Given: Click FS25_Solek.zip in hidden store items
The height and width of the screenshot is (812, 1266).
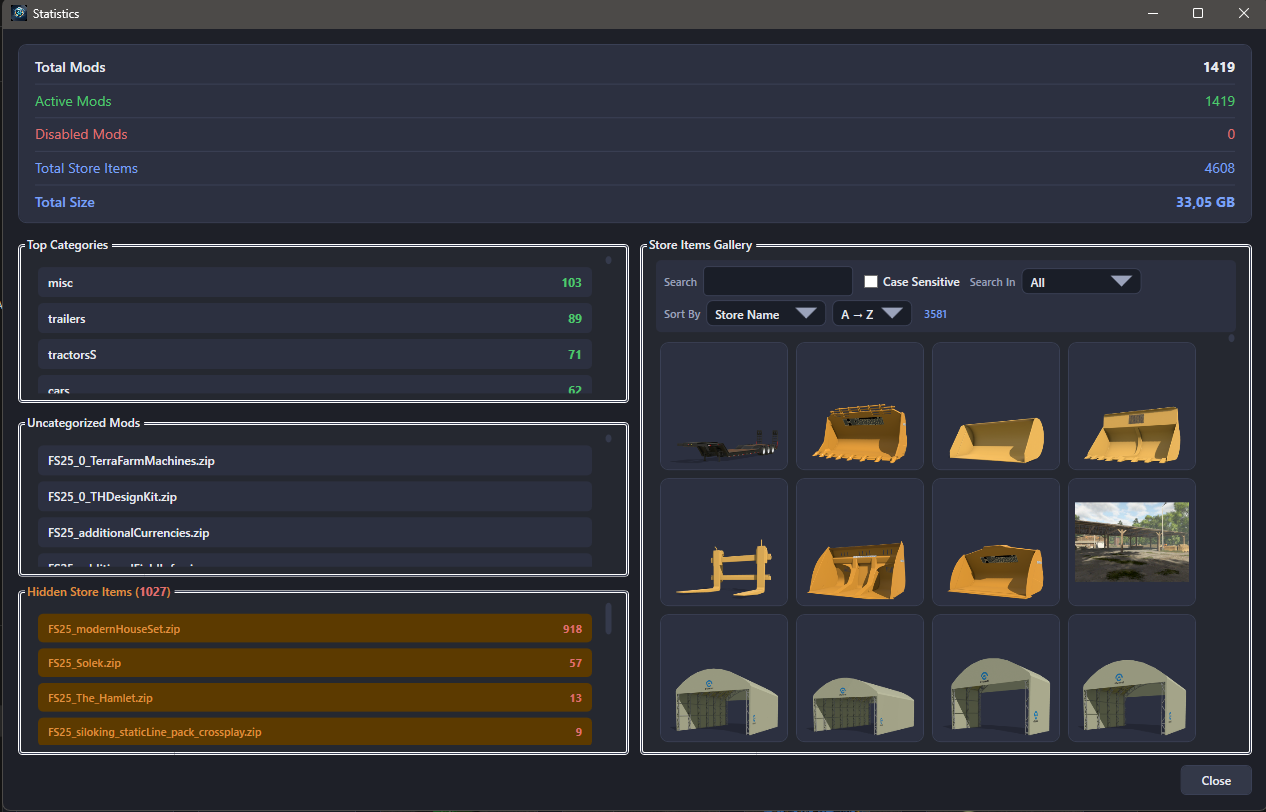Looking at the screenshot, I should click(315, 663).
